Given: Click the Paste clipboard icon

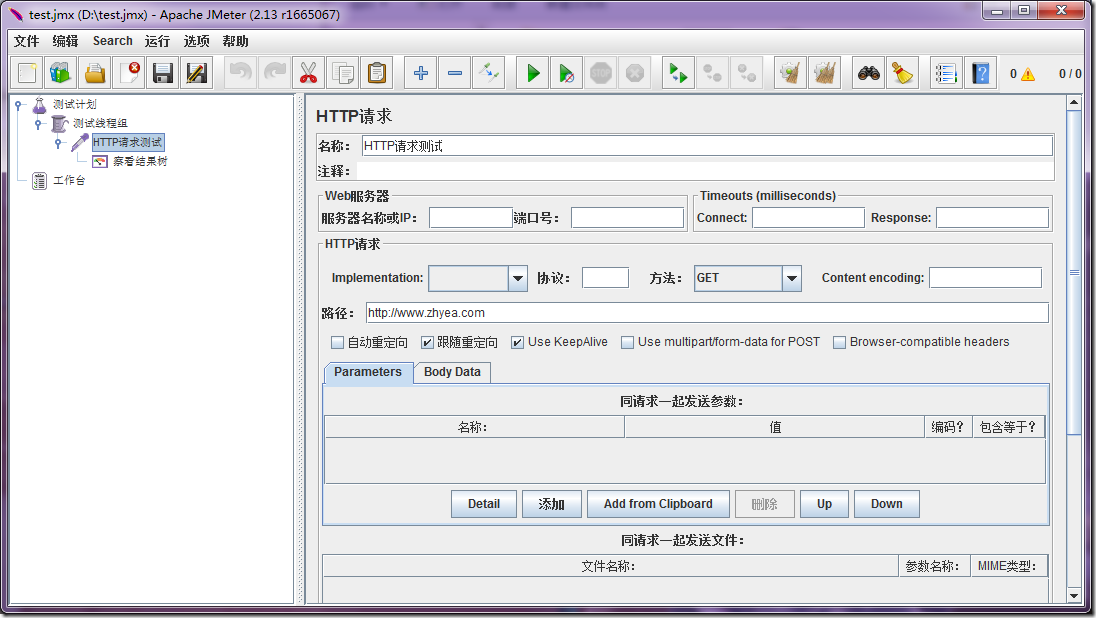Looking at the screenshot, I should click(x=377, y=73).
